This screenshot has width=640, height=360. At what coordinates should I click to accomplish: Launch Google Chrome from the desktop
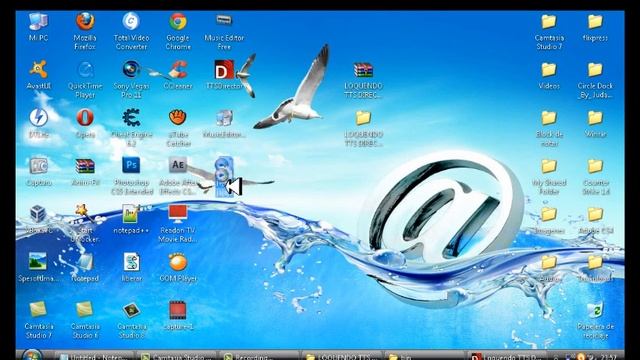[178, 22]
